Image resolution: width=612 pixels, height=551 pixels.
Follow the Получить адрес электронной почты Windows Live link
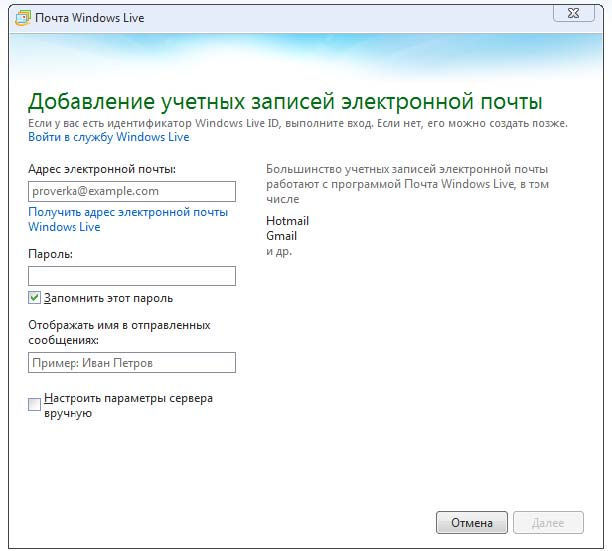click(x=128, y=219)
